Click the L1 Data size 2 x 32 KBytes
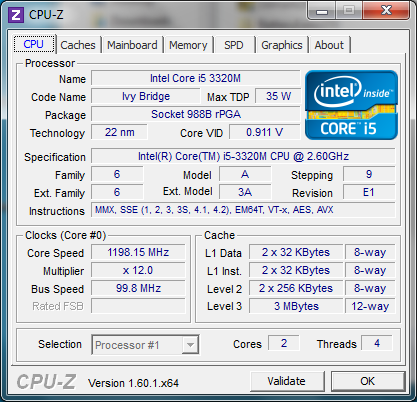Image resolution: width=417 pixels, height=402 pixels. click(296, 252)
